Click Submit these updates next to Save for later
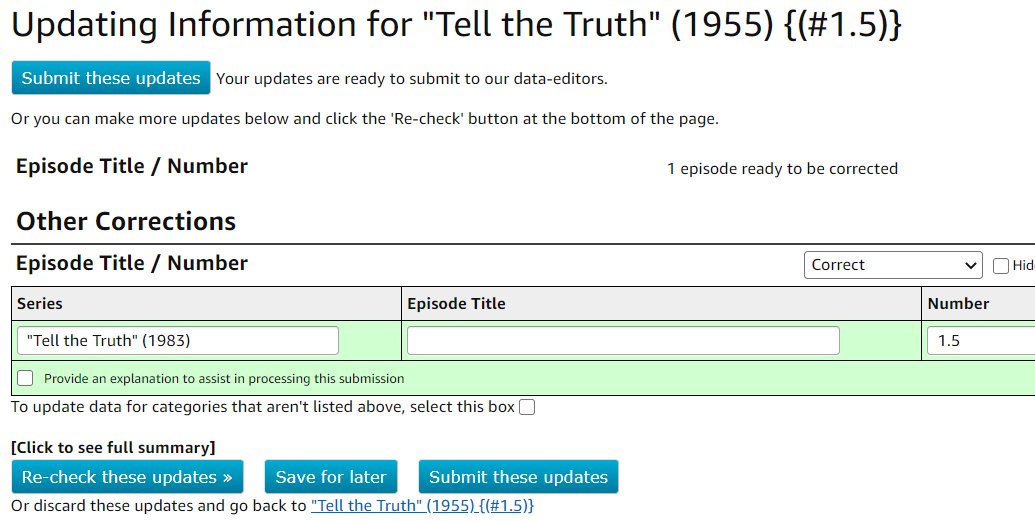Screen dimensions: 1035x522 [x=518, y=477]
